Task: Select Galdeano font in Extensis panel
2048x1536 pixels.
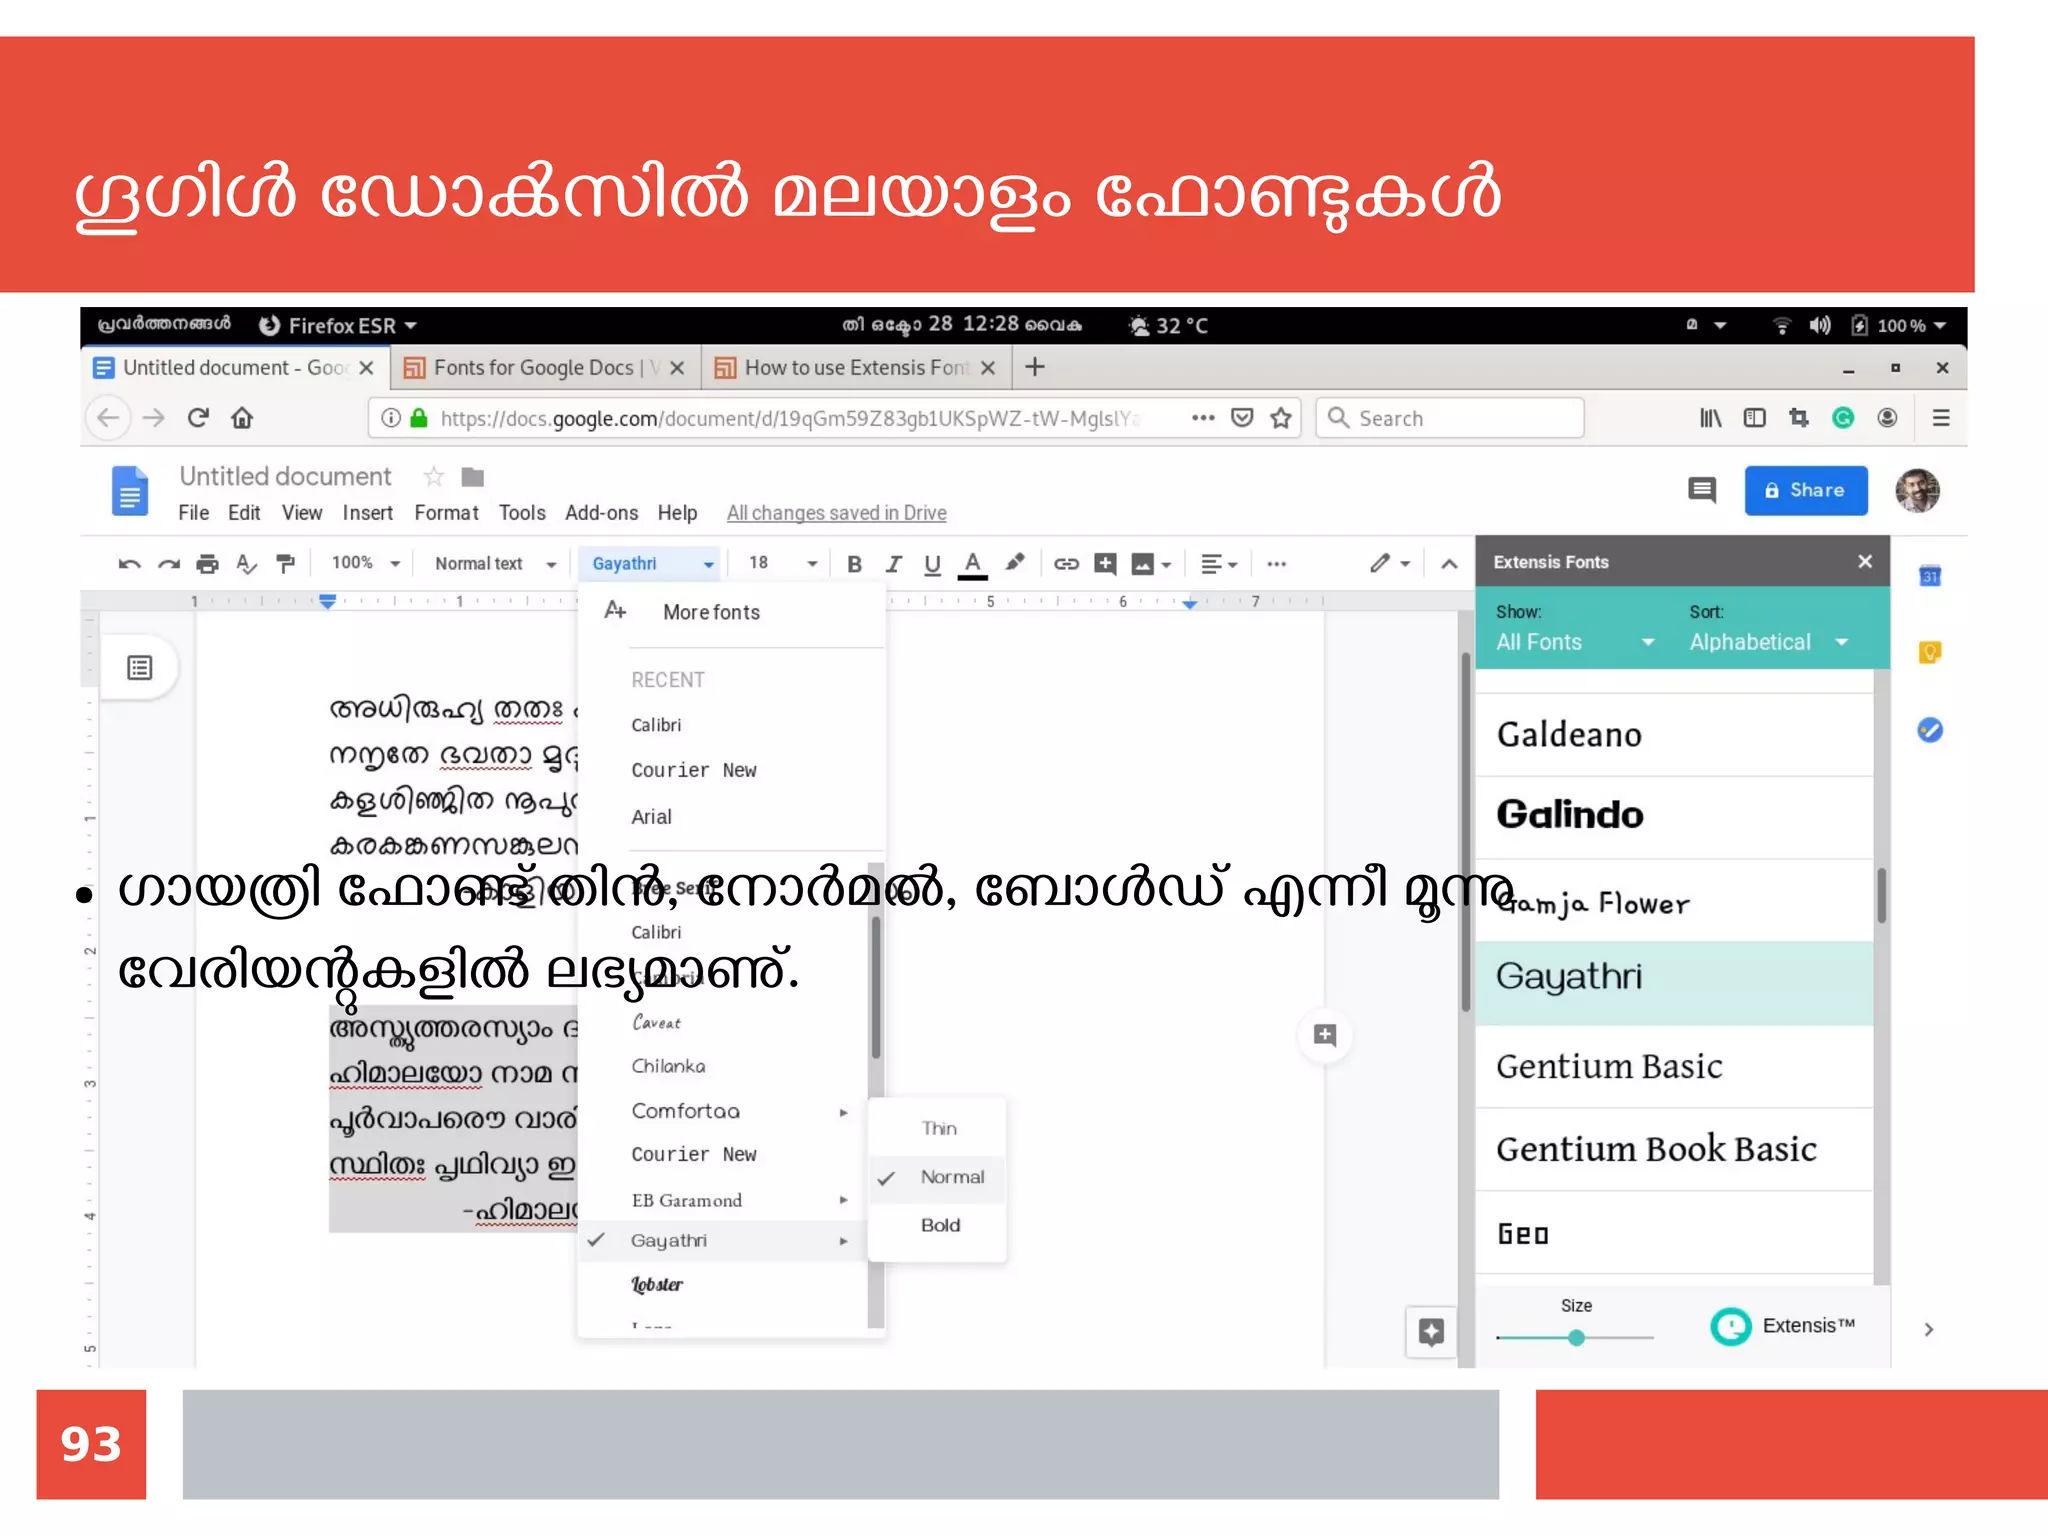Action: pyautogui.click(x=1674, y=735)
